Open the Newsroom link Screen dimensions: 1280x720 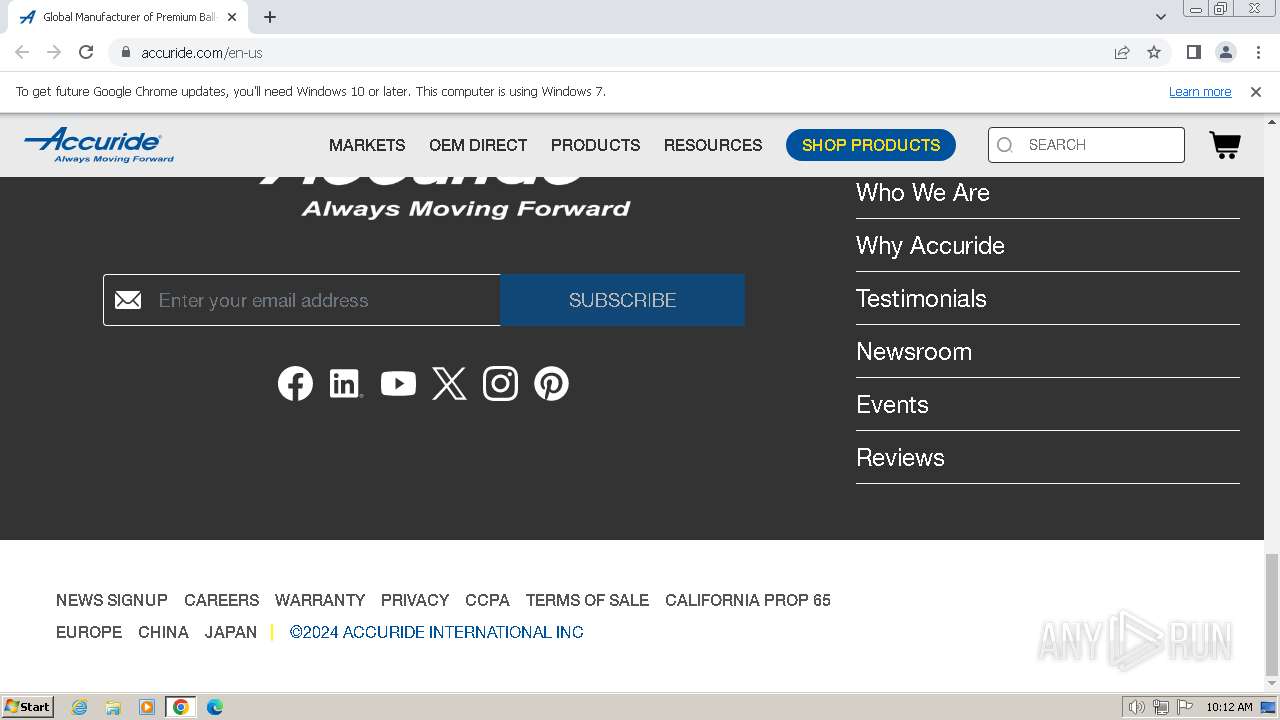(x=914, y=351)
